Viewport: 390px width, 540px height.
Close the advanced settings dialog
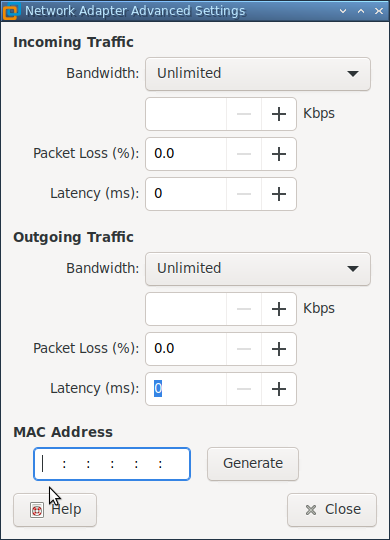click(x=332, y=510)
